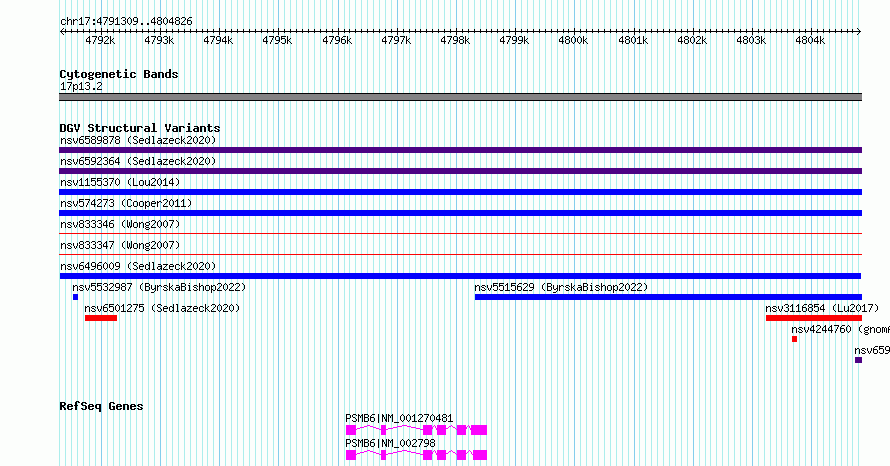
Task: Click the 4802k ruler mark
Action: 692,40
